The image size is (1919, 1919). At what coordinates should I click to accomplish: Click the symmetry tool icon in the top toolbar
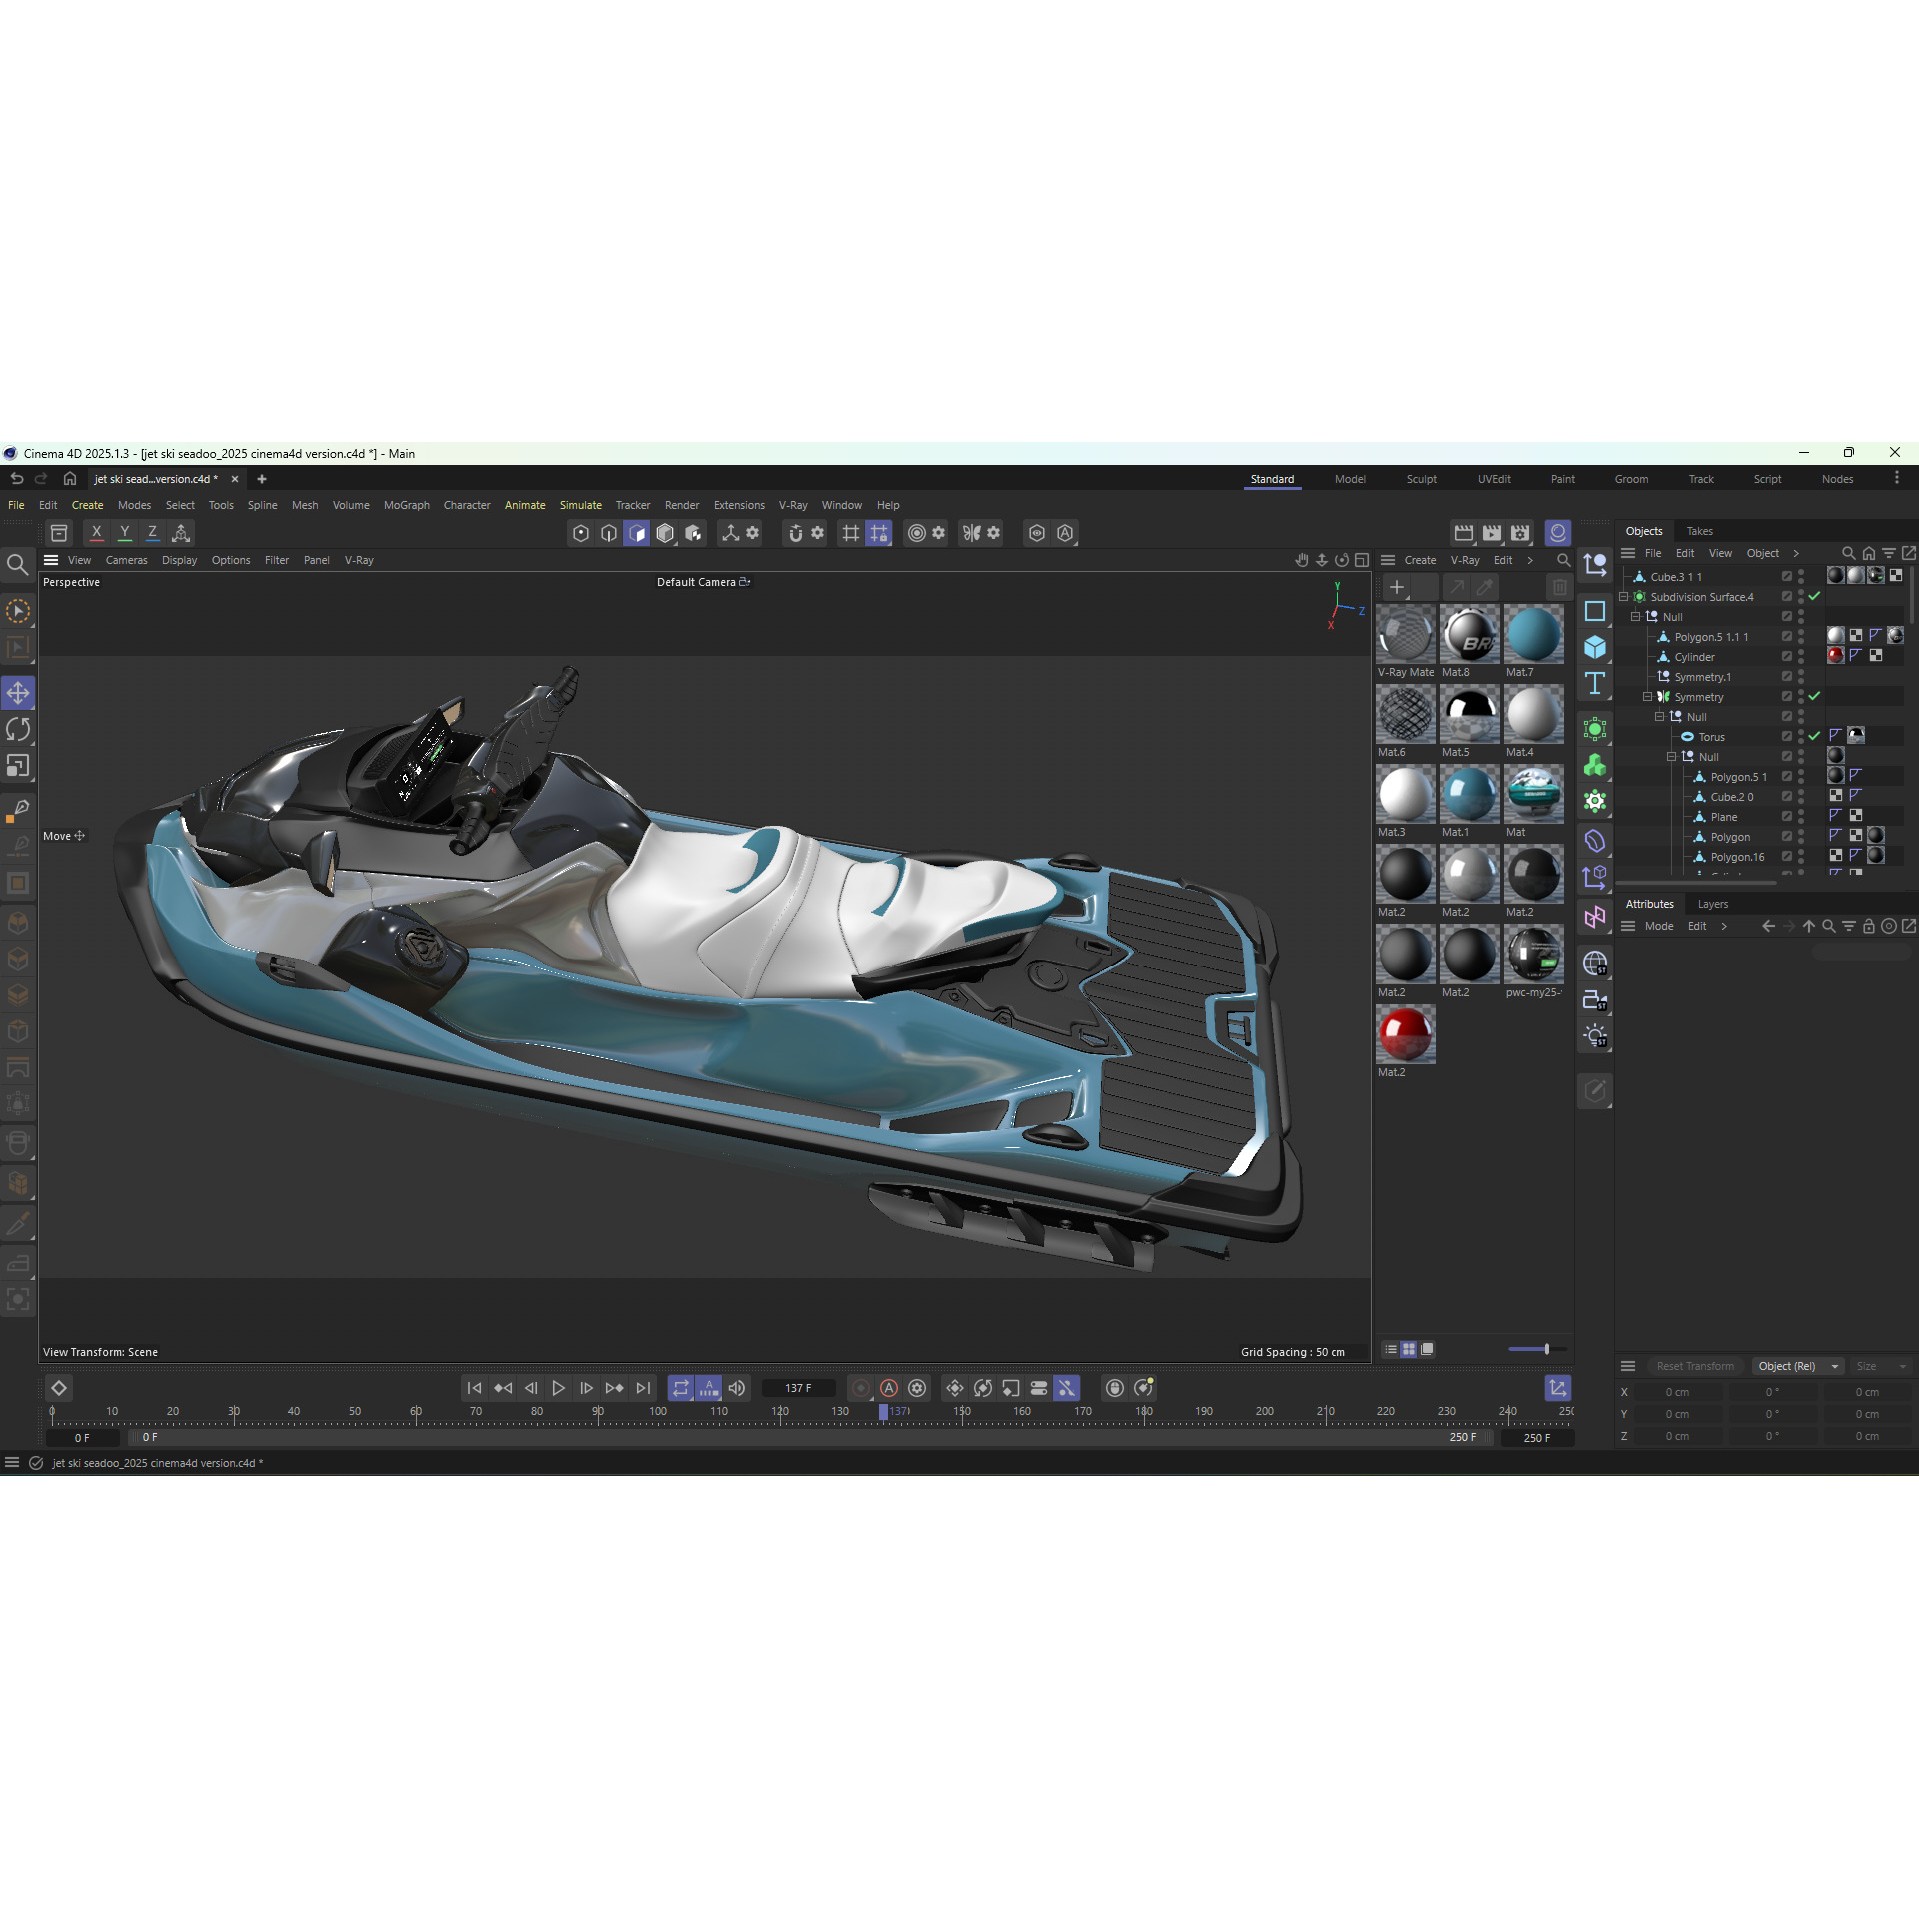pos(971,533)
